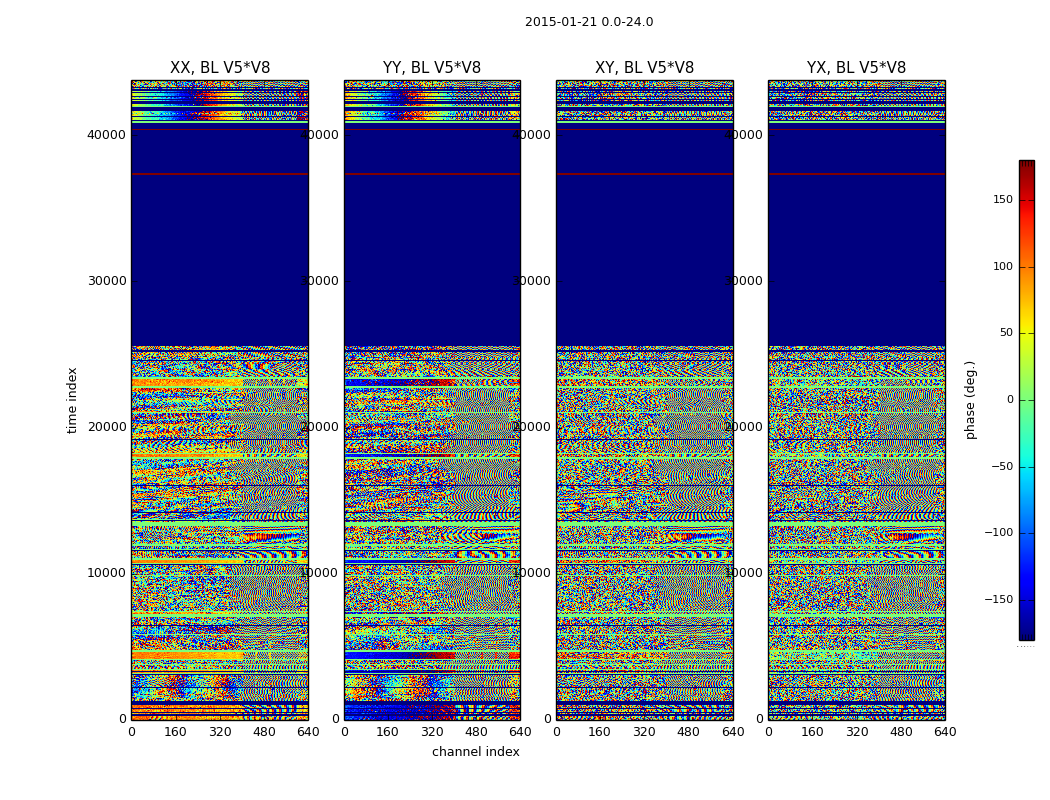The image size is (1050, 800).
Task: Click the 'channel index' x-axis label
Action: click(x=475, y=752)
